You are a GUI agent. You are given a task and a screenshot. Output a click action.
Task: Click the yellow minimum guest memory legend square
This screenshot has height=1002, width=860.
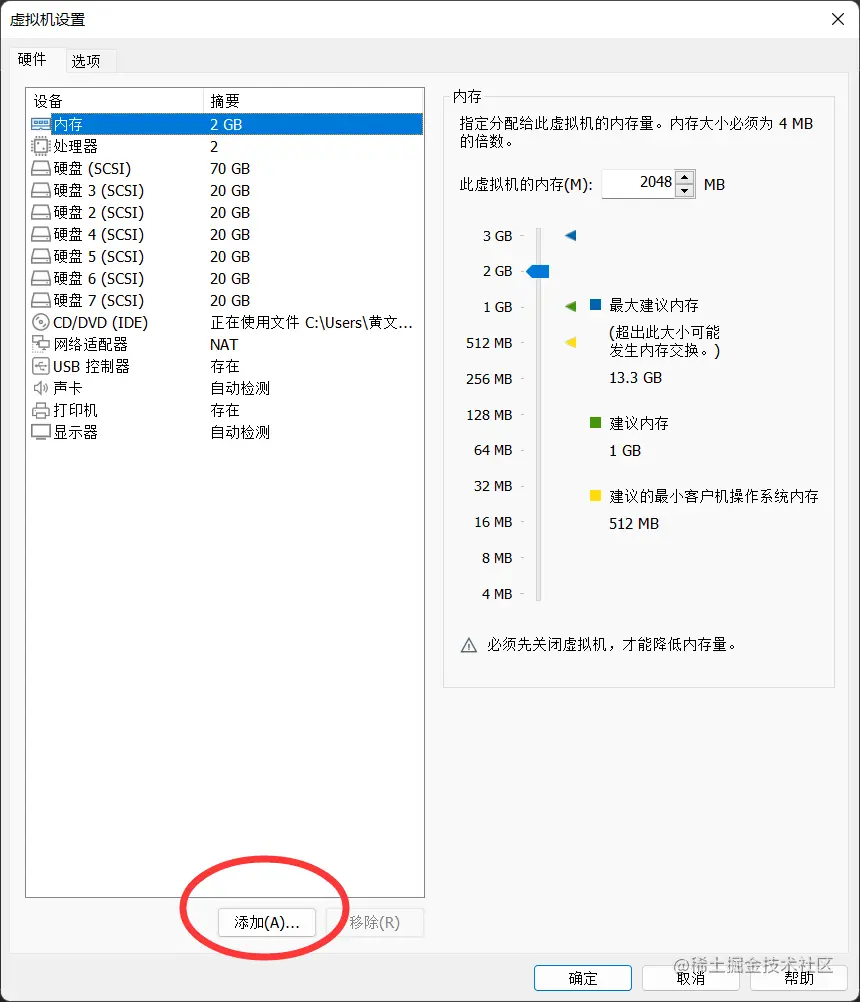[595, 495]
